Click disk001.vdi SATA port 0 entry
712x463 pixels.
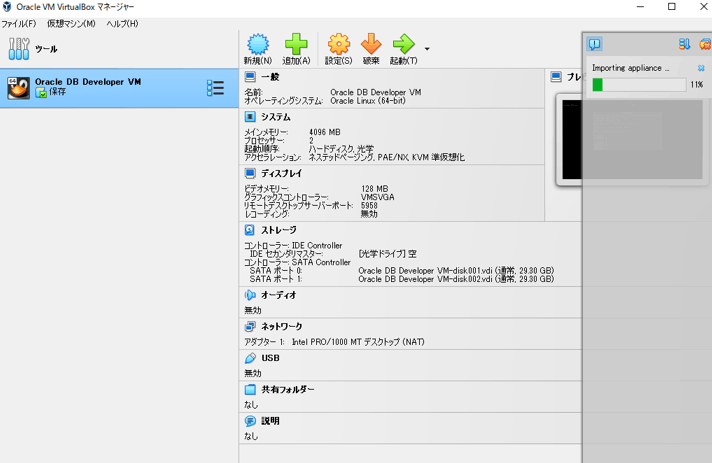[x=456, y=271]
